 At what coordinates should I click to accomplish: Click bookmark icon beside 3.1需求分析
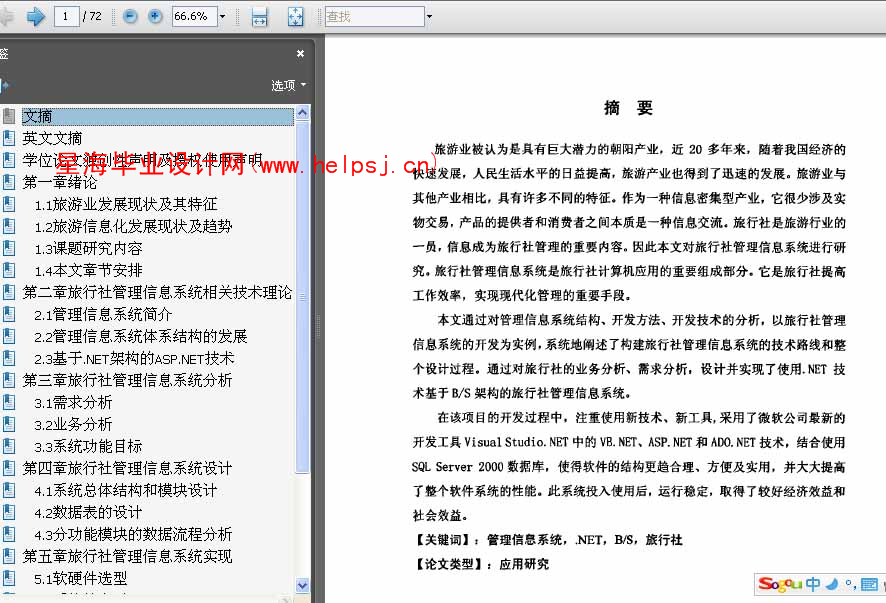click(x=8, y=403)
